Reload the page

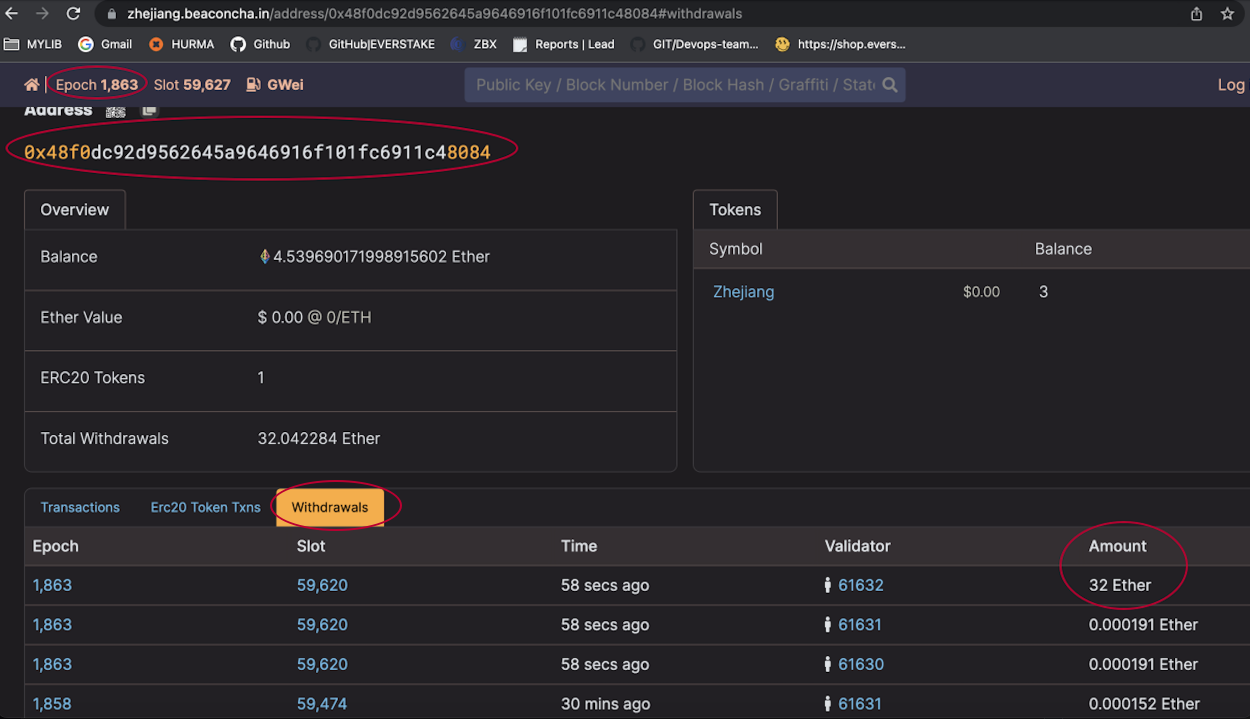(73, 14)
